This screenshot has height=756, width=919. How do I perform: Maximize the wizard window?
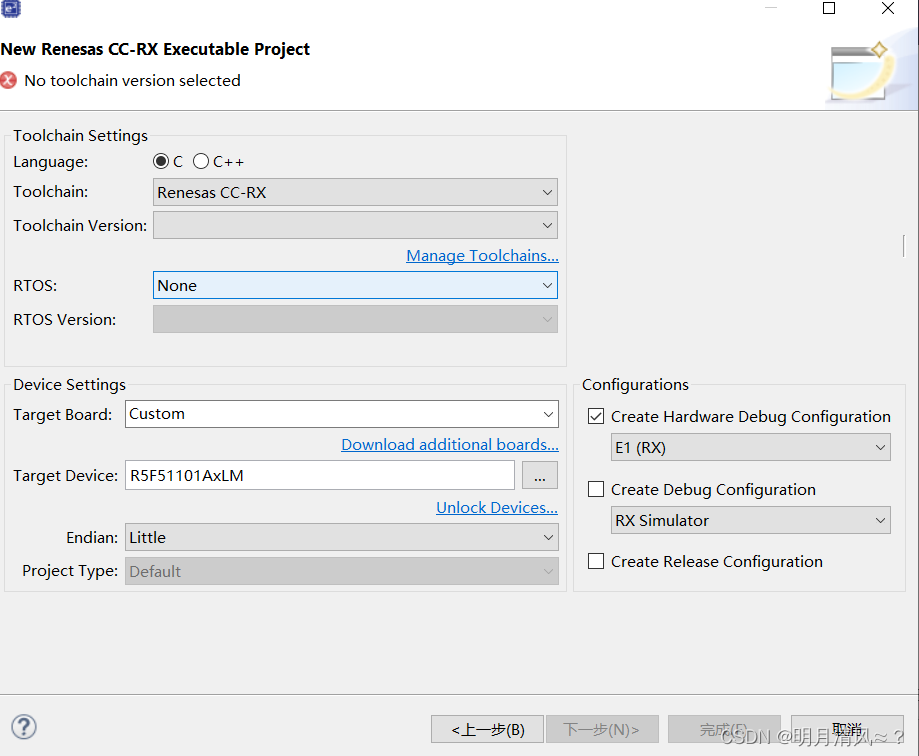[x=829, y=8]
